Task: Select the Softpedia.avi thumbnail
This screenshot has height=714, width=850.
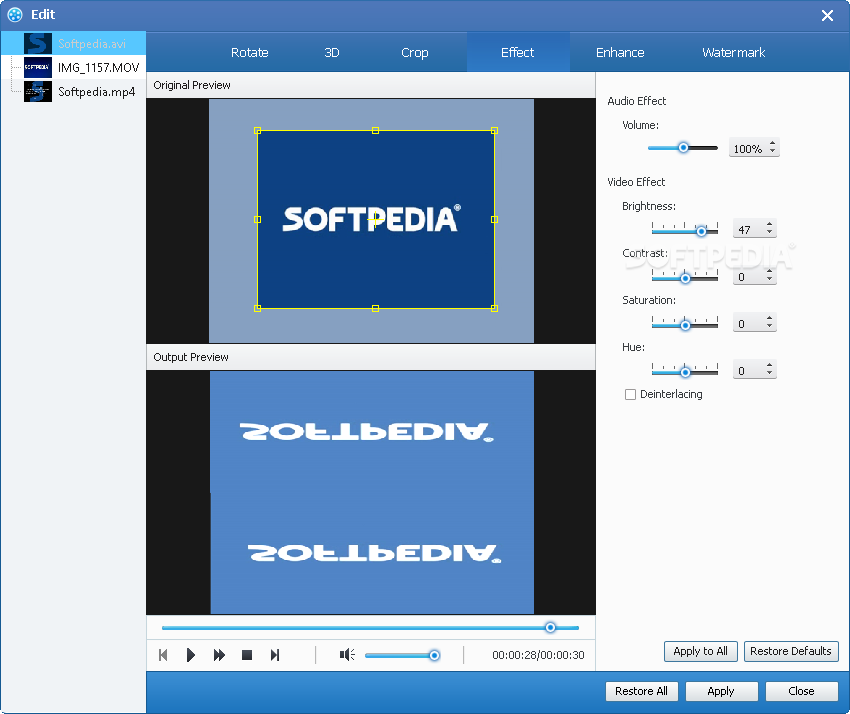Action: 38,43
